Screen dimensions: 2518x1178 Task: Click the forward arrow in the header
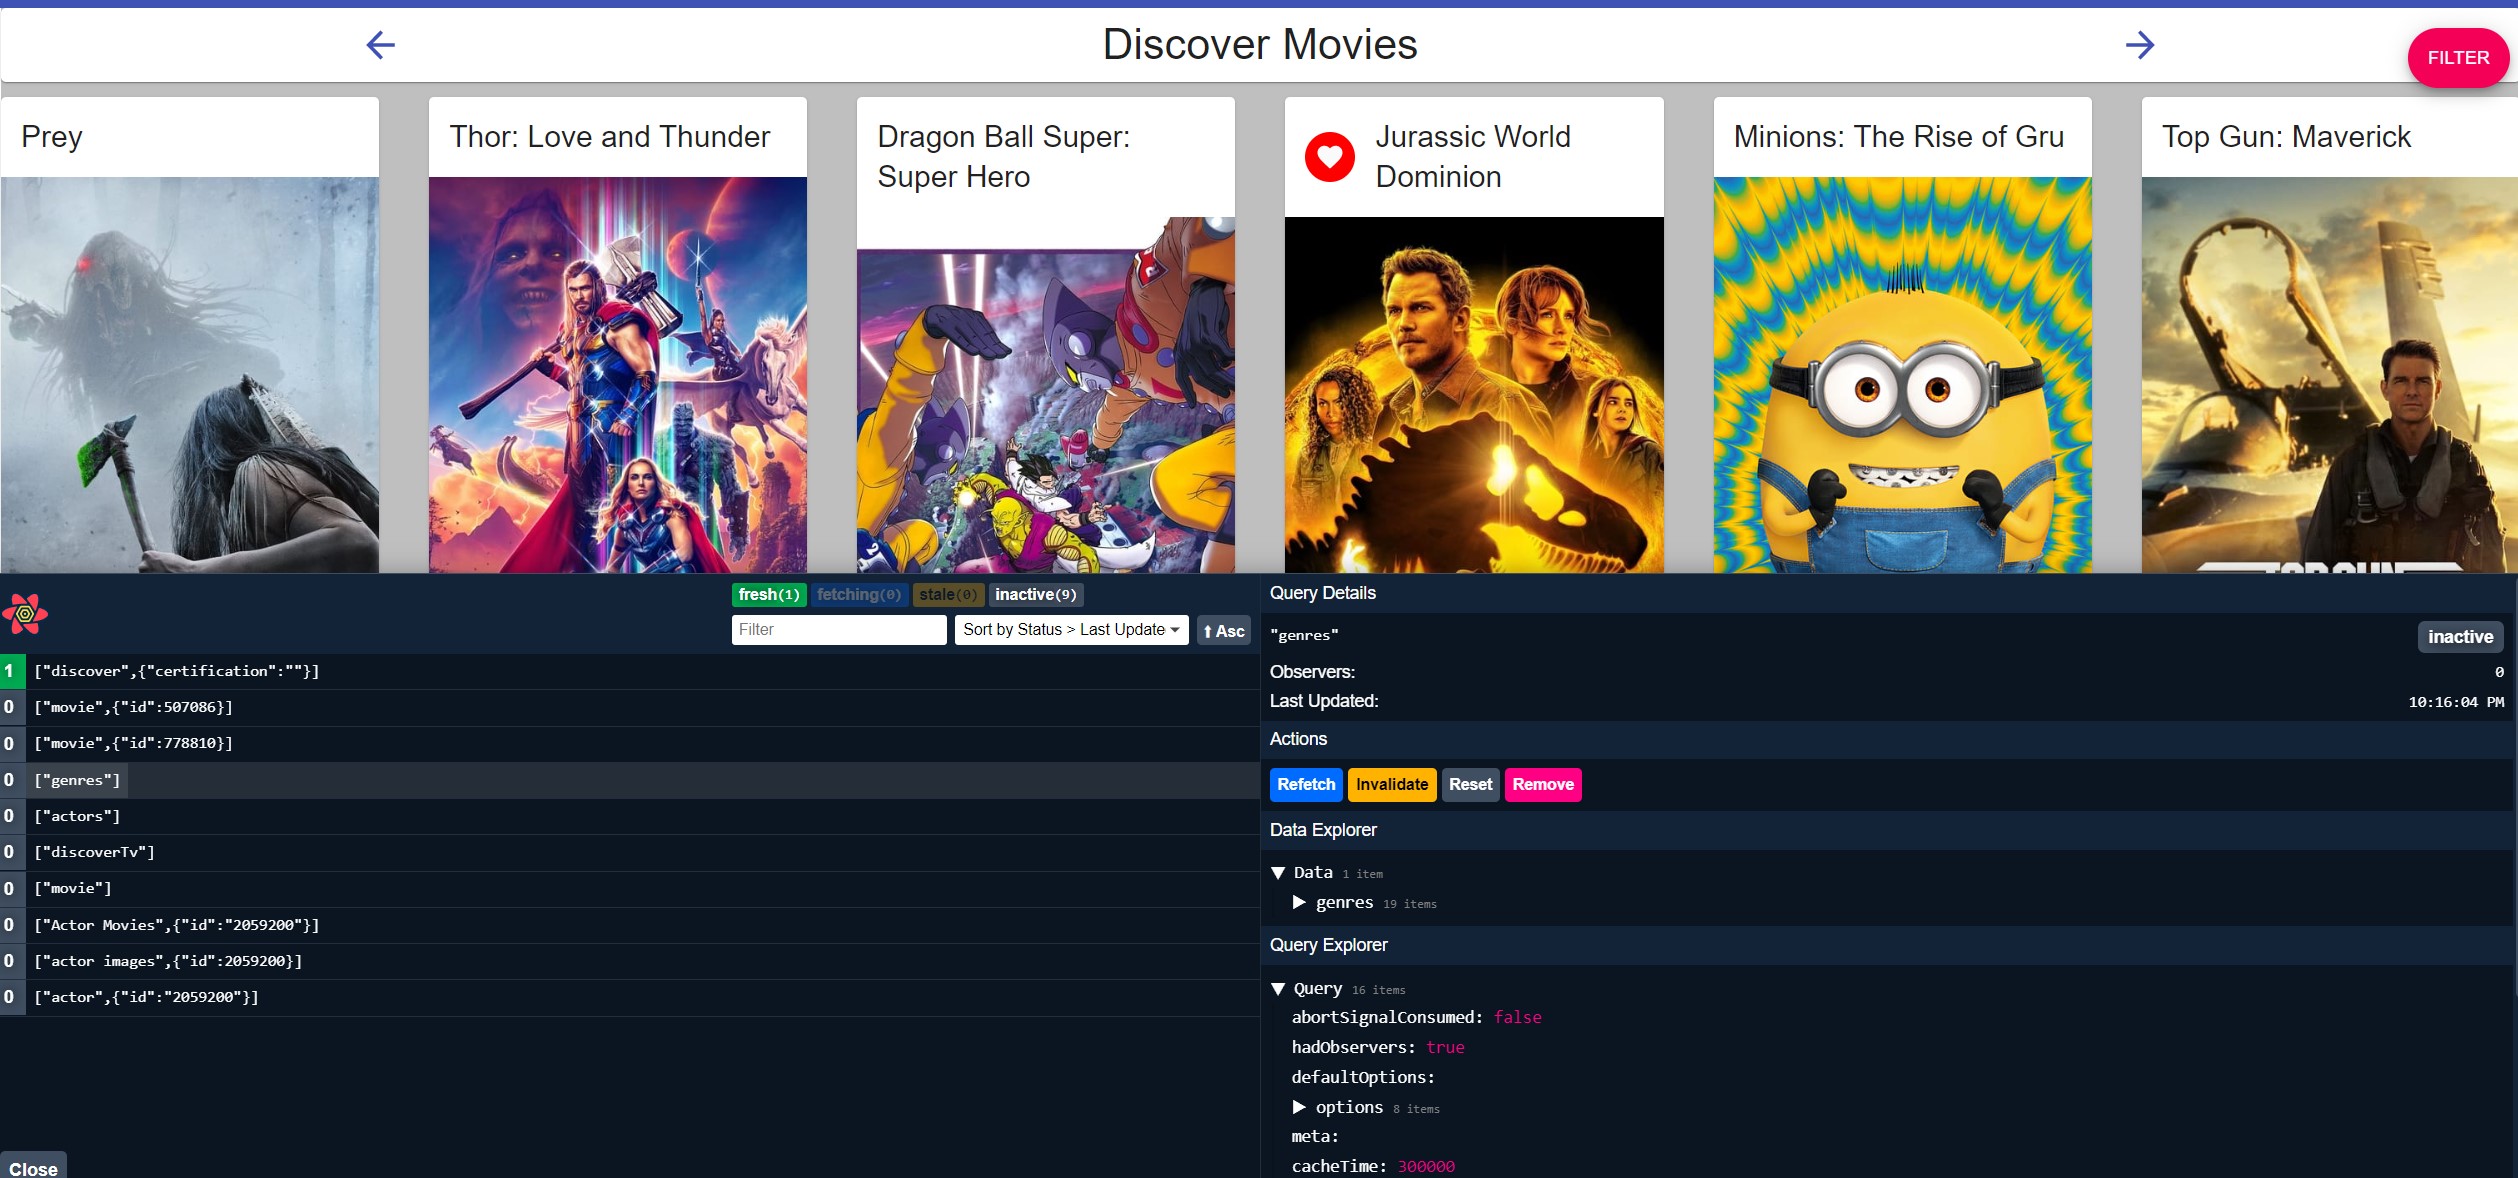click(x=2140, y=45)
